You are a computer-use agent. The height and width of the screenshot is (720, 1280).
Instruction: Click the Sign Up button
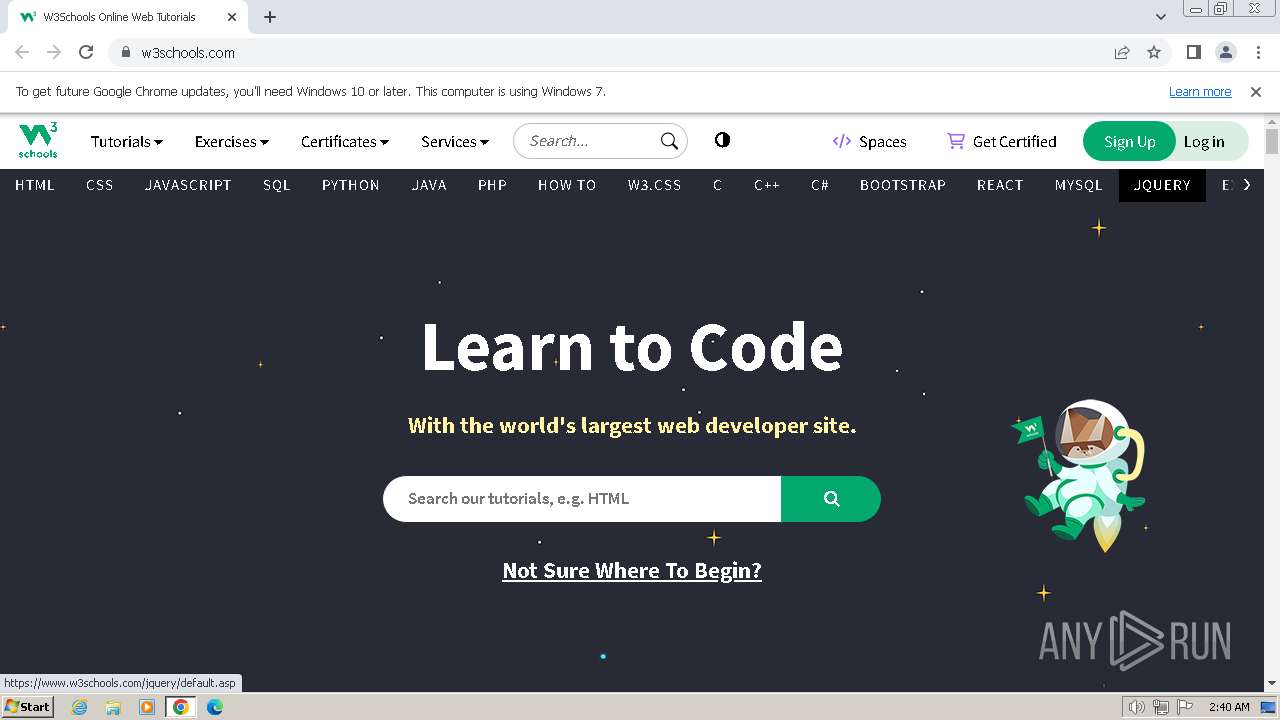pos(1130,141)
